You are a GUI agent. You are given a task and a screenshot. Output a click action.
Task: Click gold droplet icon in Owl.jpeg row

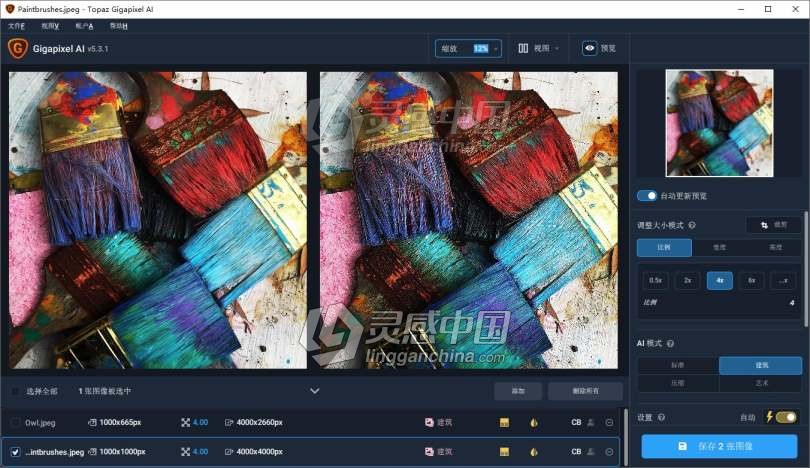pyautogui.click(x=534, y=423)
